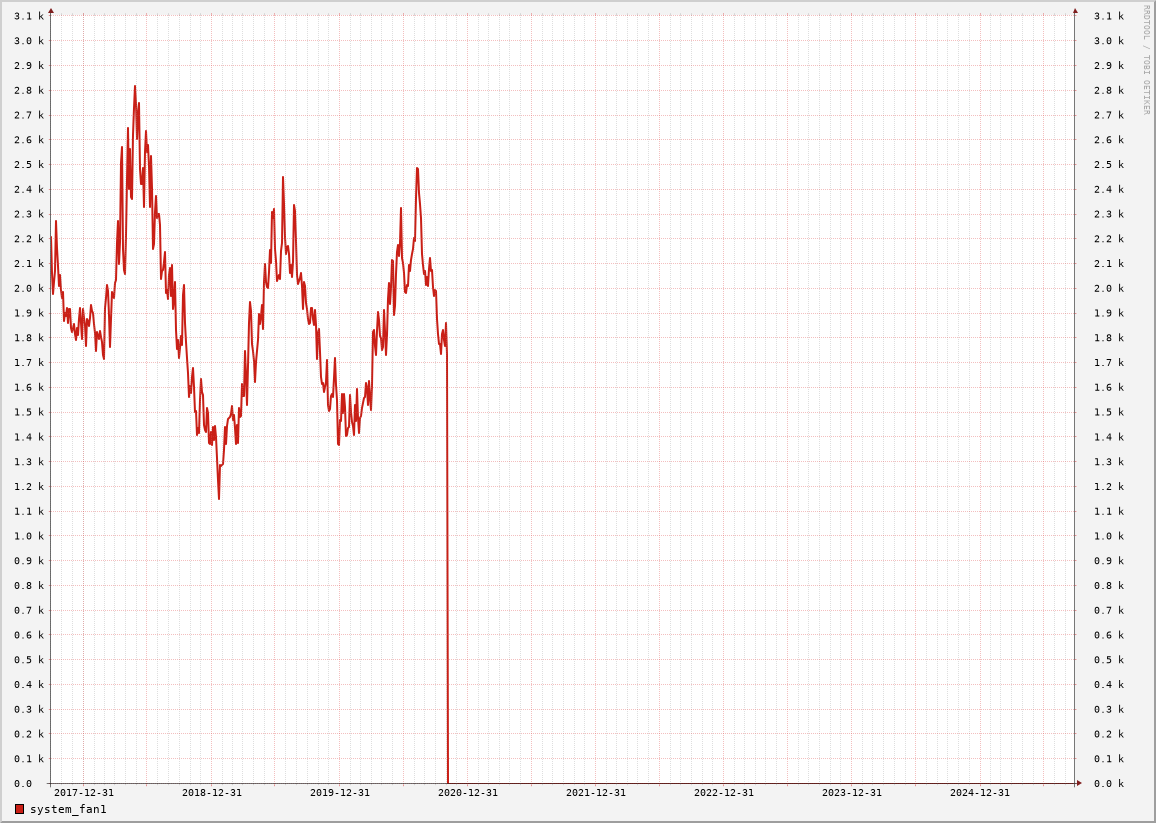Select the 2024-12-31 x-axis date label
The width and height of the screenshot is (1156, 823).
pyautogui.click(x=980, y=793)
